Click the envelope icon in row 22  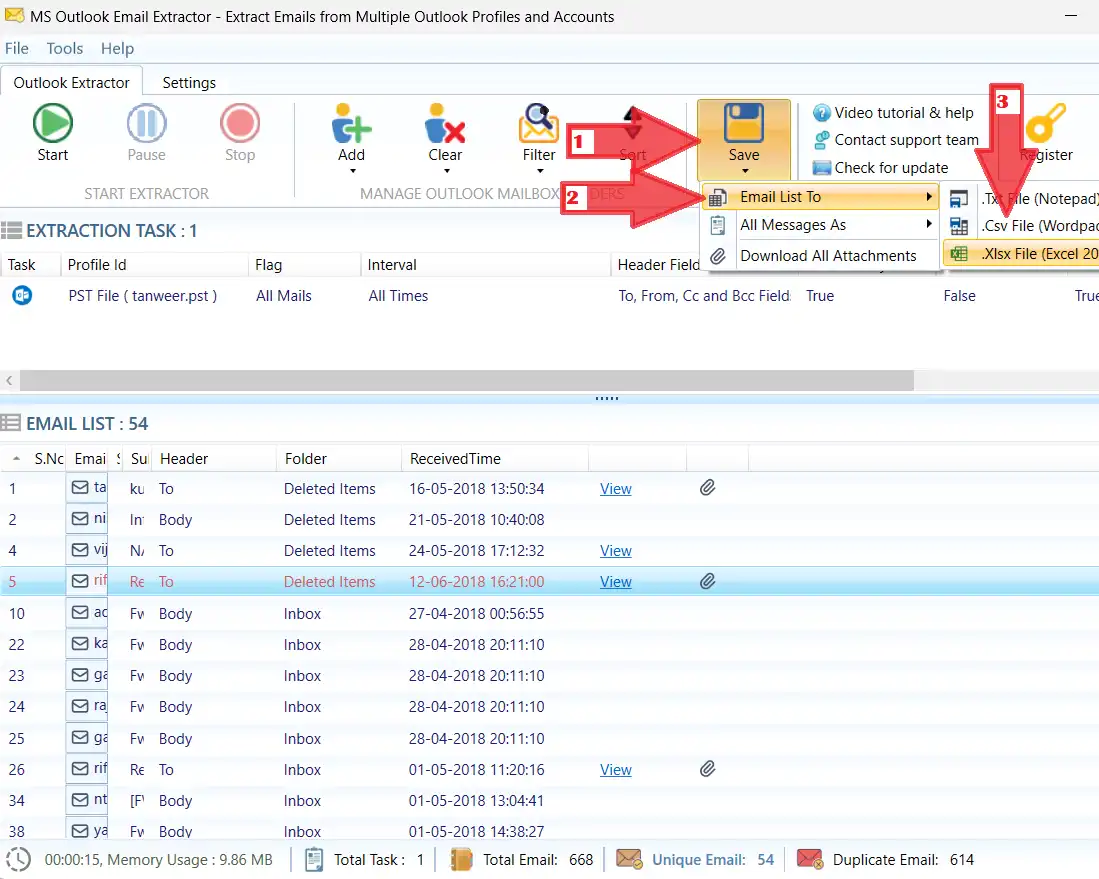click(81, 643)
